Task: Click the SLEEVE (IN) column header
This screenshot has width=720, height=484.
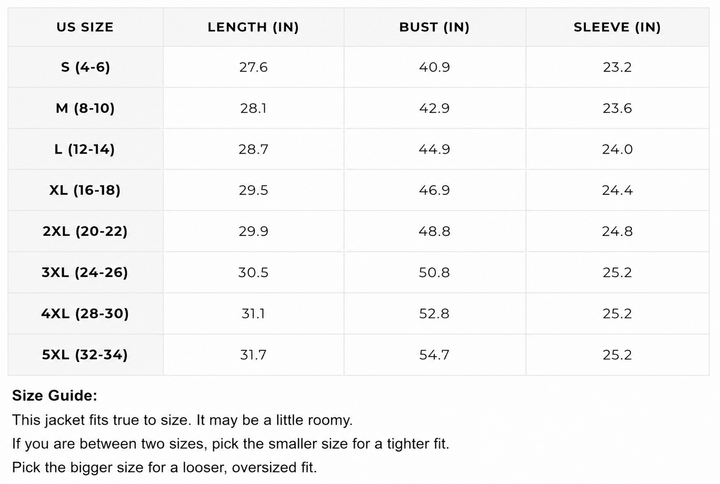Action: tap(617, 27)
